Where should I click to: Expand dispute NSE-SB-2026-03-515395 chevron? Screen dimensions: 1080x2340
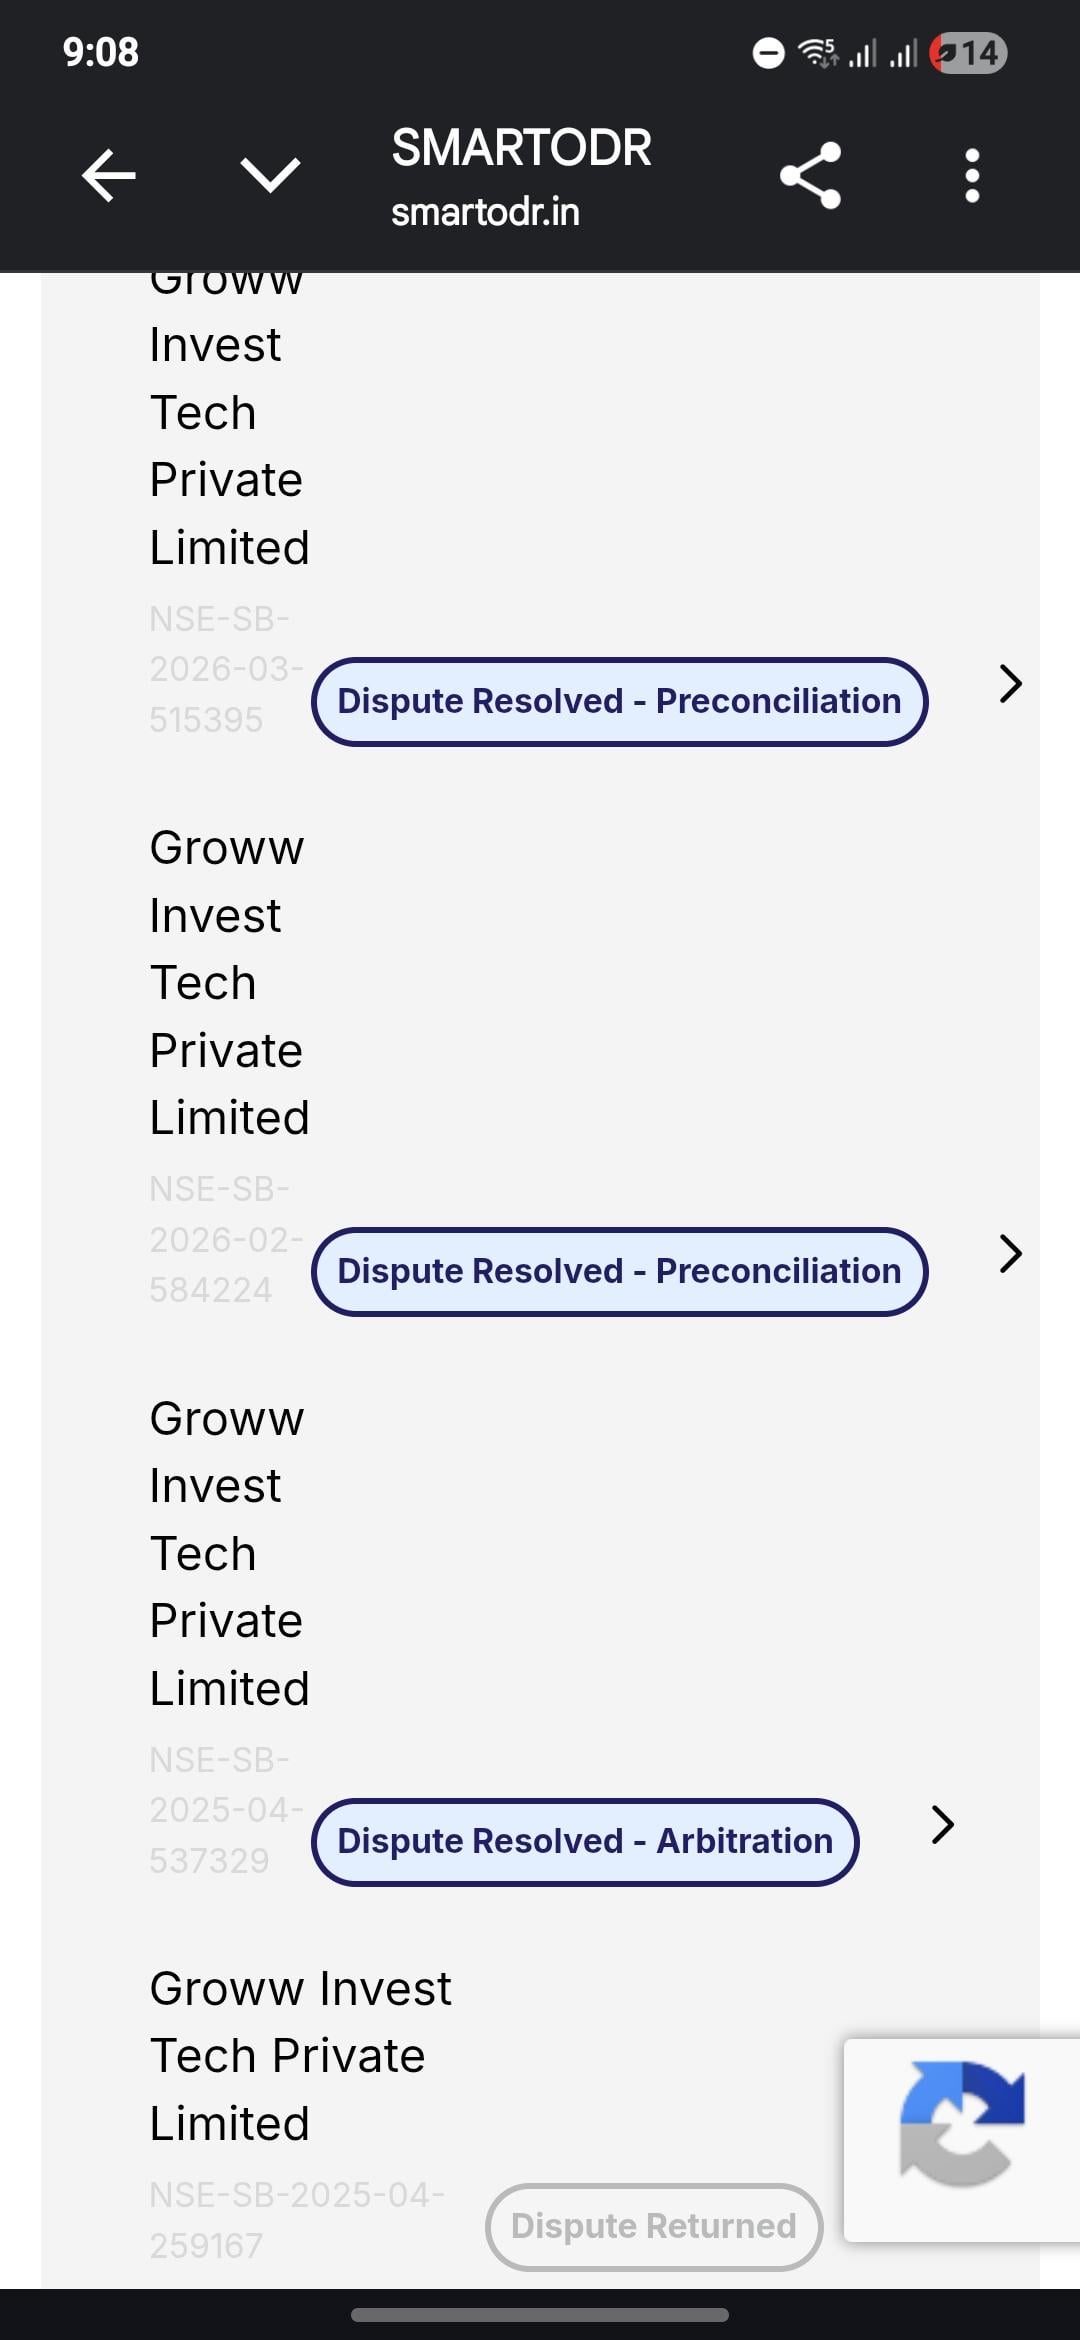[1010, 684]
